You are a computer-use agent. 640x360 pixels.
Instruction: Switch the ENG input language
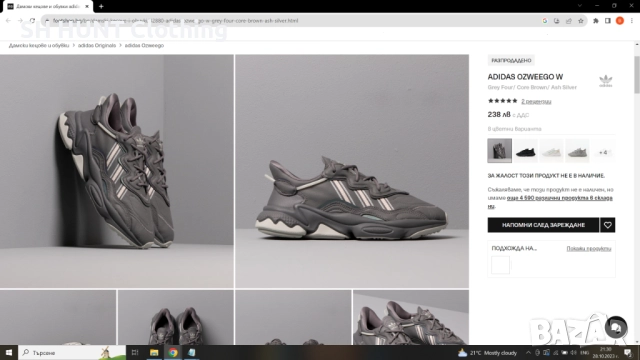tap(584, 353)
